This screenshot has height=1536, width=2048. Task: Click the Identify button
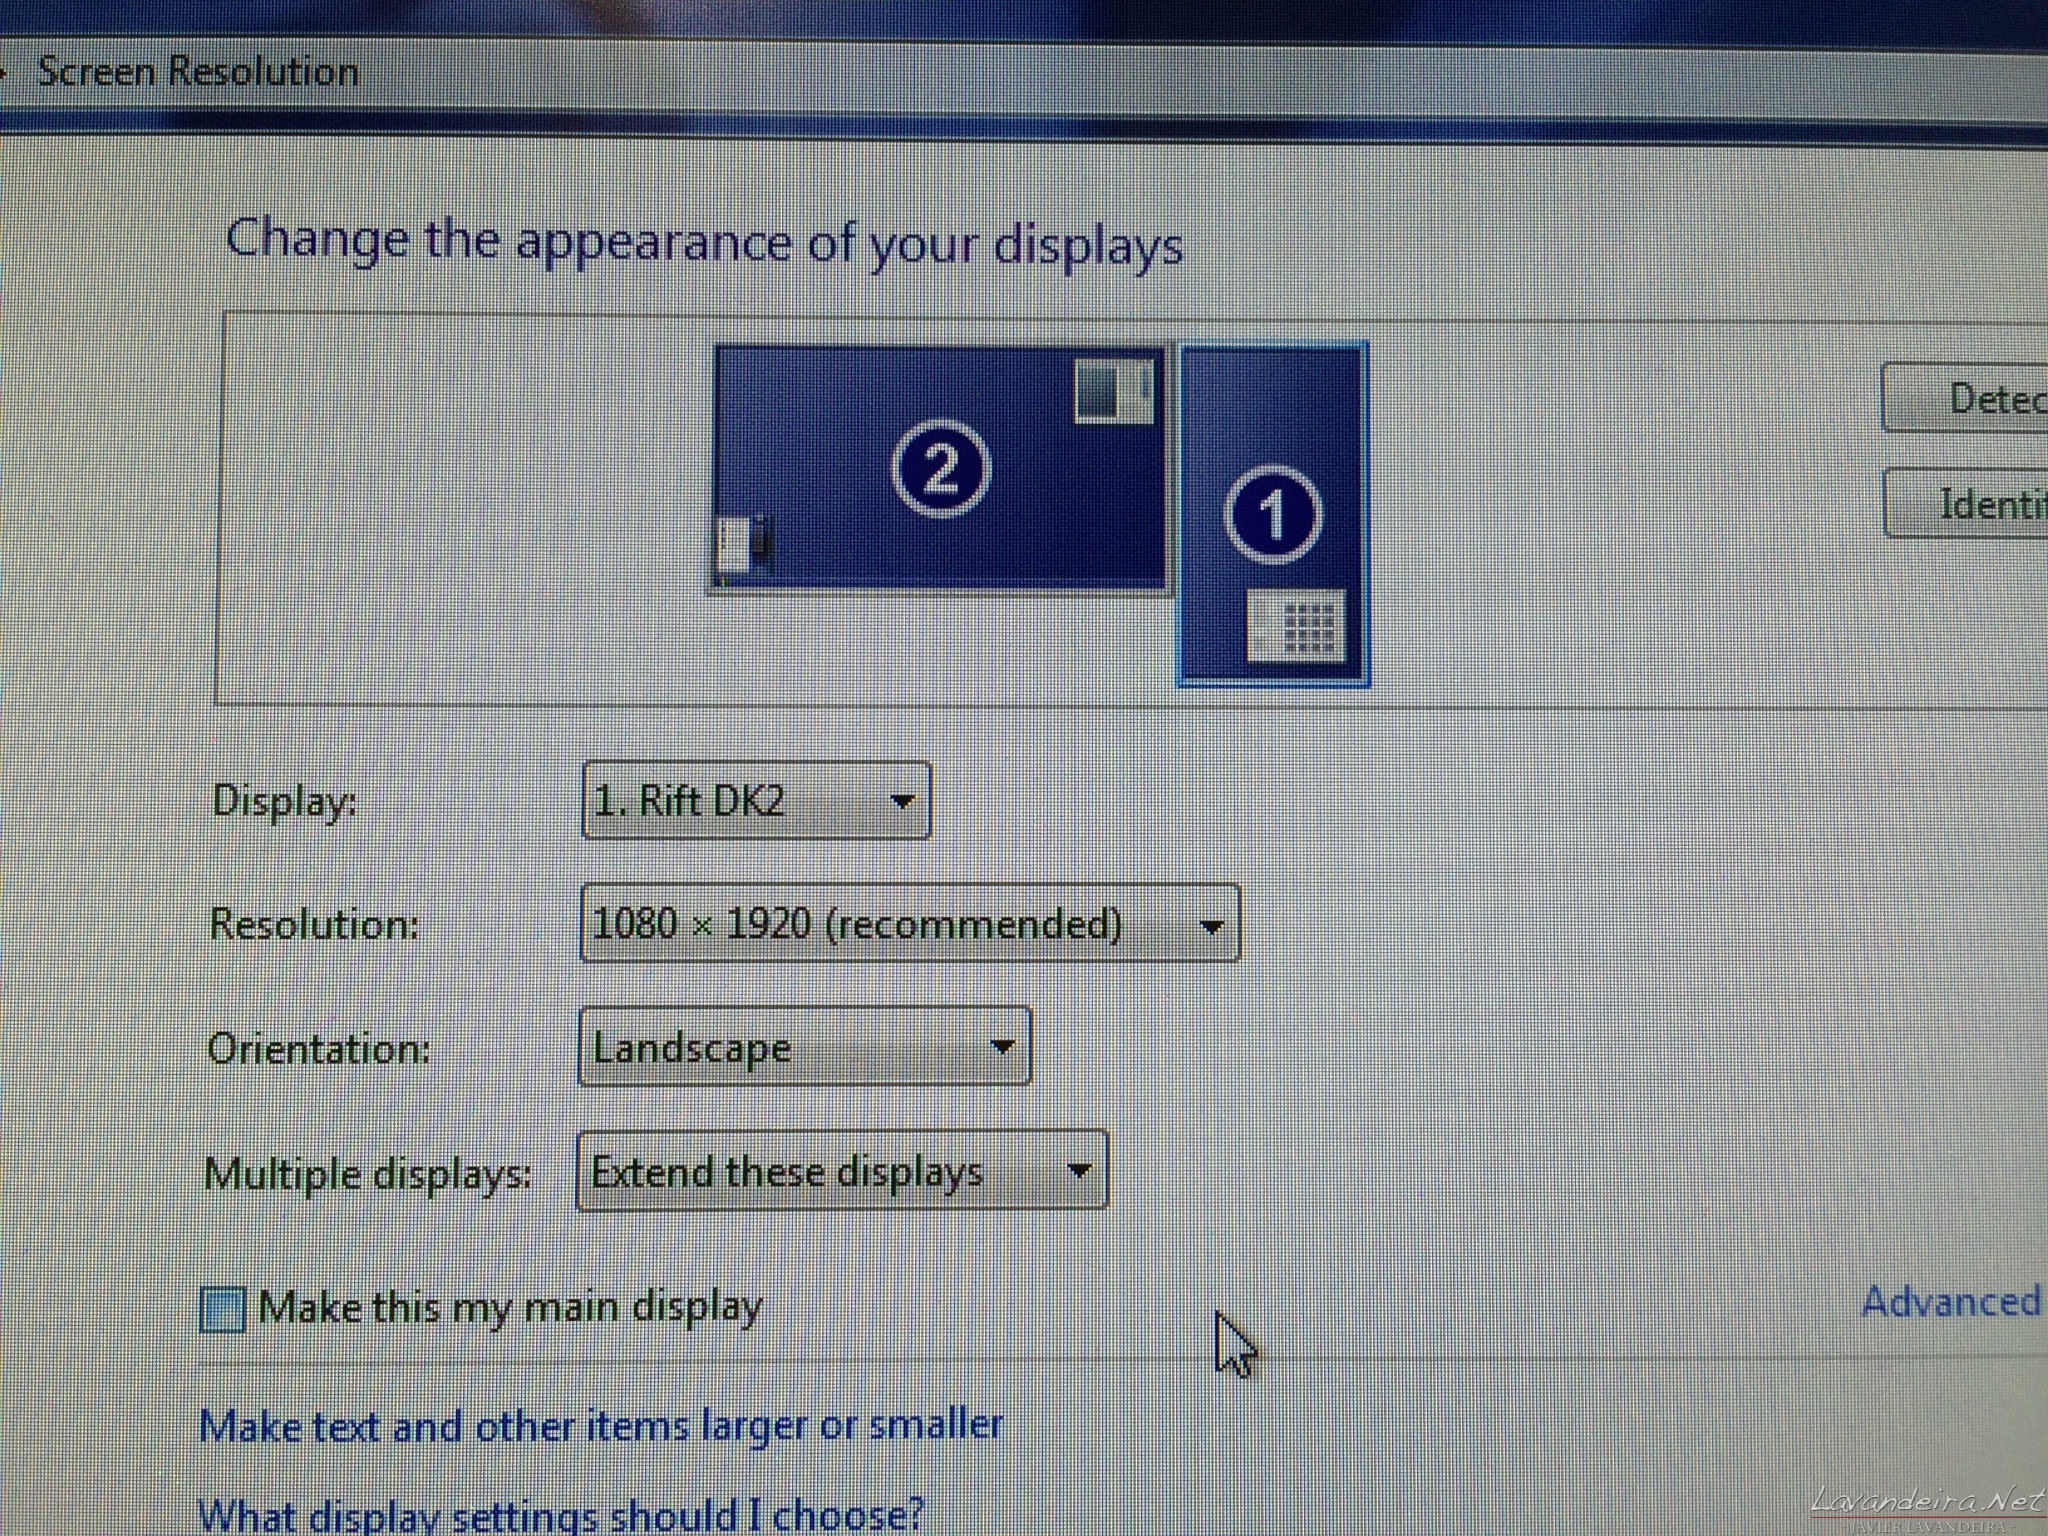click(1966, 503)
